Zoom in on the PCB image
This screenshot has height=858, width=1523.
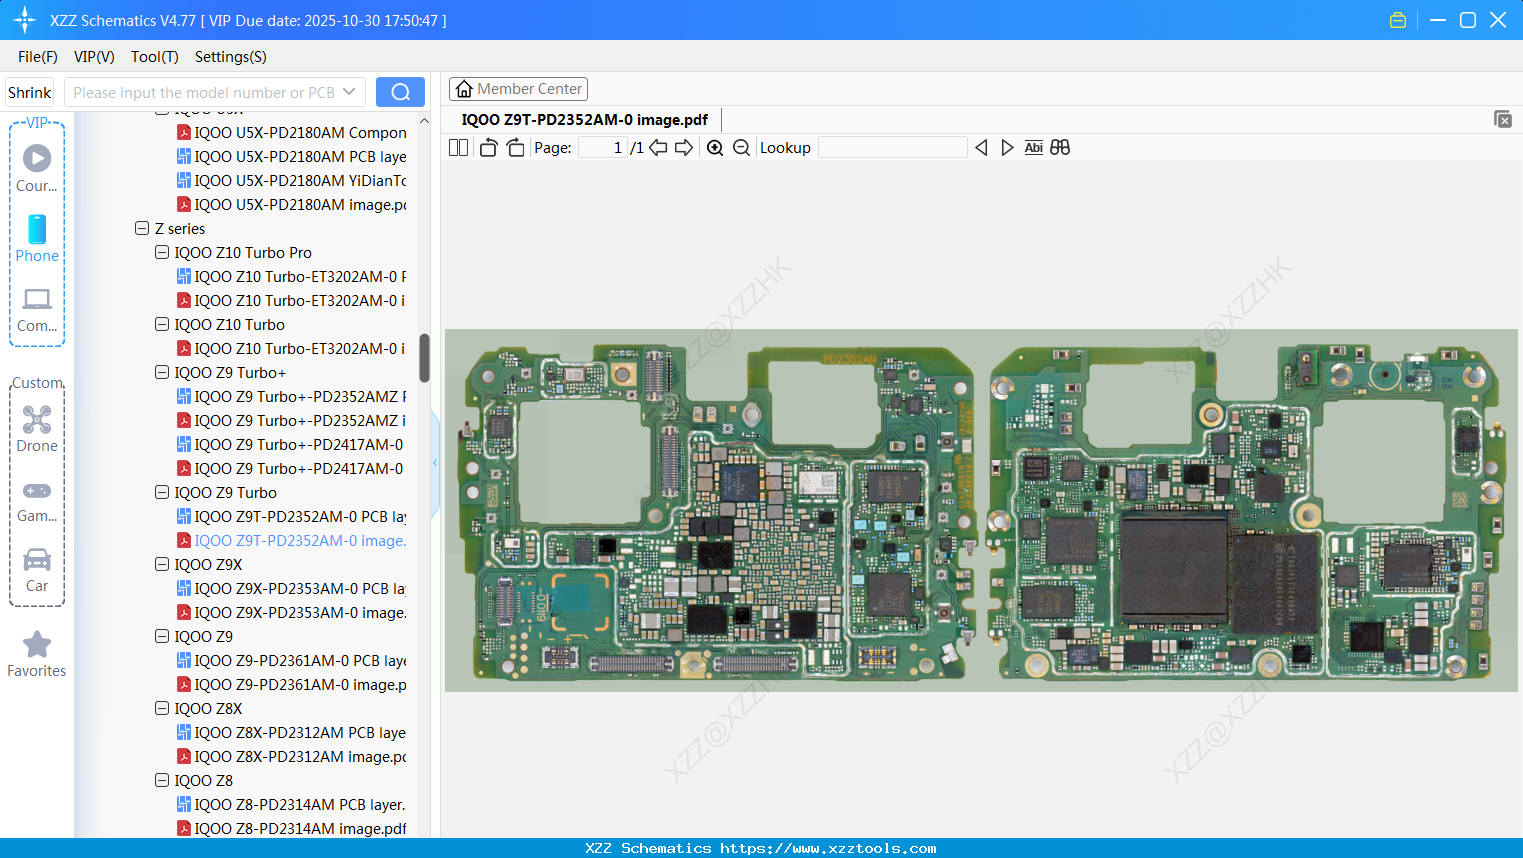(x=715, y=147)
